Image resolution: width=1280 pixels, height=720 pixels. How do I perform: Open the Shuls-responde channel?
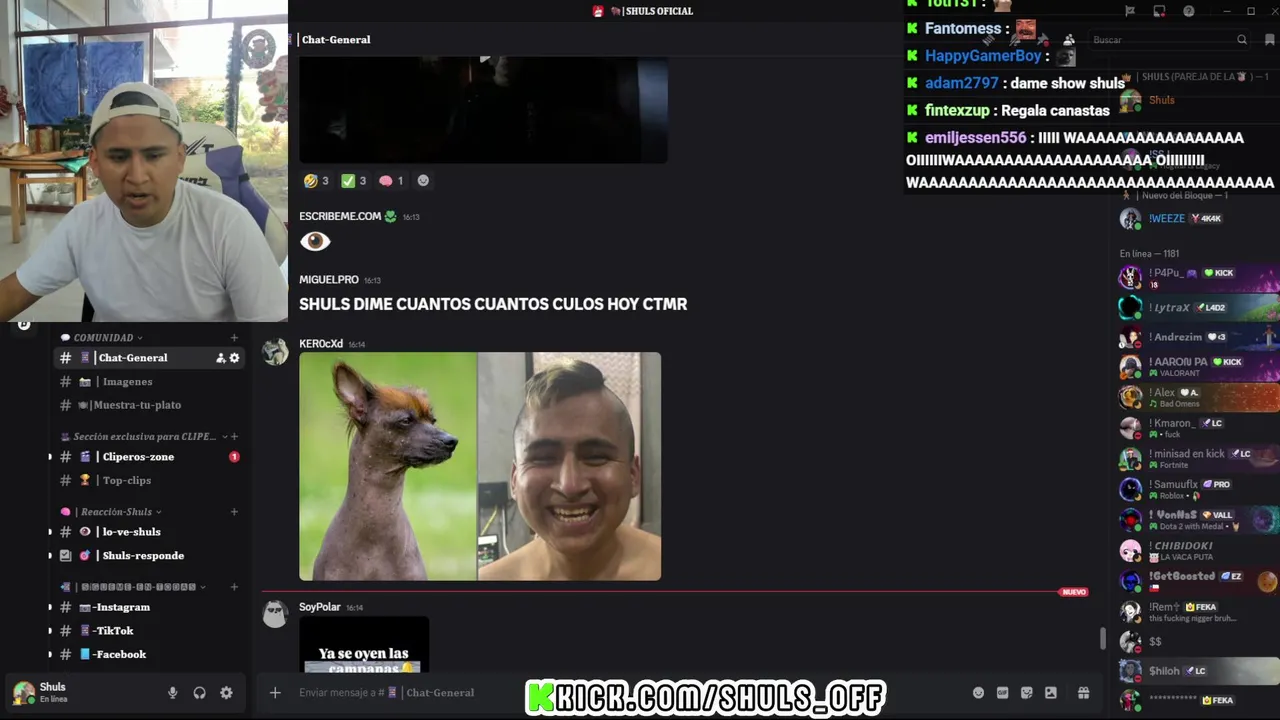tap(149, 556)
